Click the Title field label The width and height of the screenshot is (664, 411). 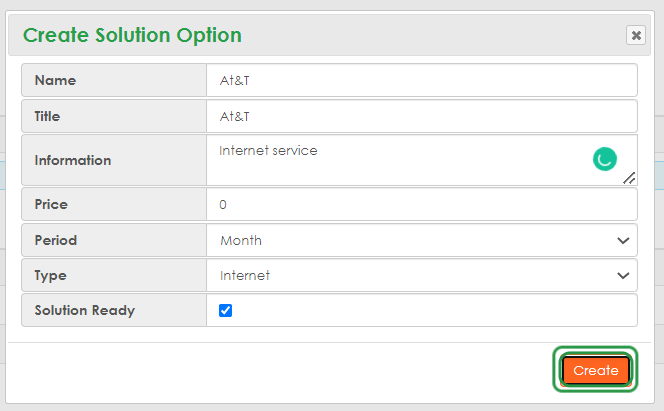[47, 116]
